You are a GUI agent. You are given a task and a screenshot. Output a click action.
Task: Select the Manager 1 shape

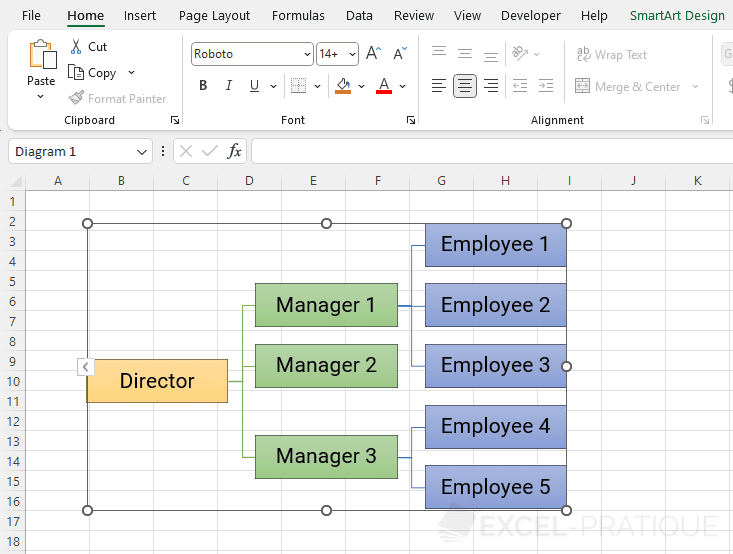coord(326,305)
